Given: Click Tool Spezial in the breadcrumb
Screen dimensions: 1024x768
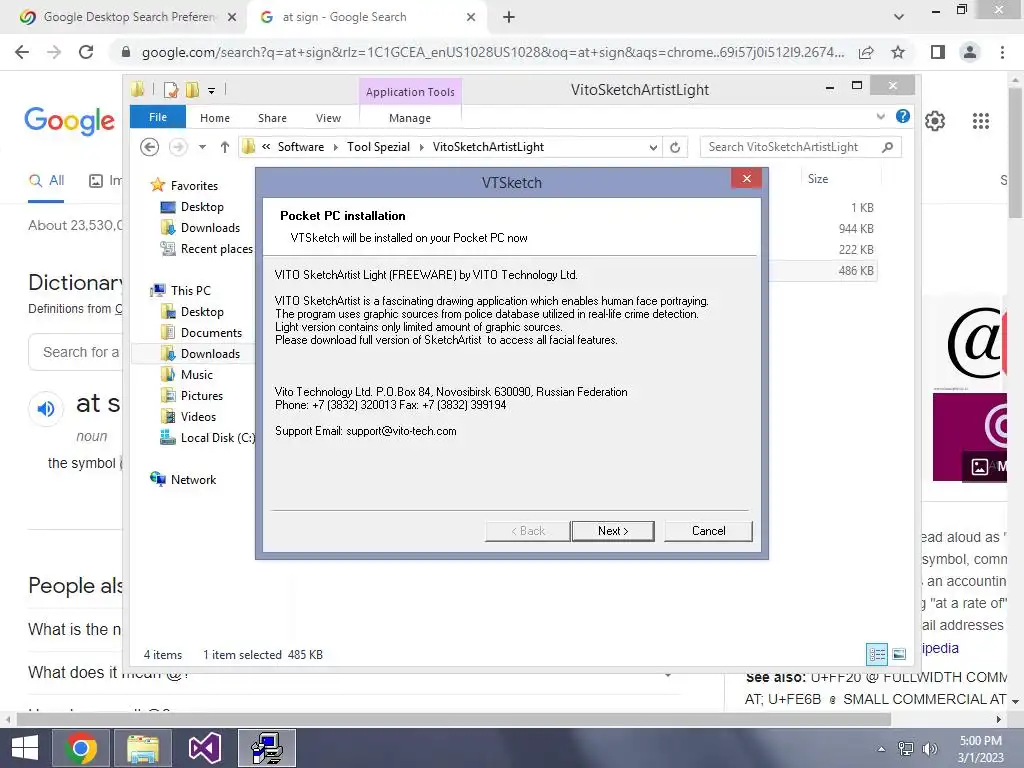Looking at the screenshot, I should pos(378,147).
